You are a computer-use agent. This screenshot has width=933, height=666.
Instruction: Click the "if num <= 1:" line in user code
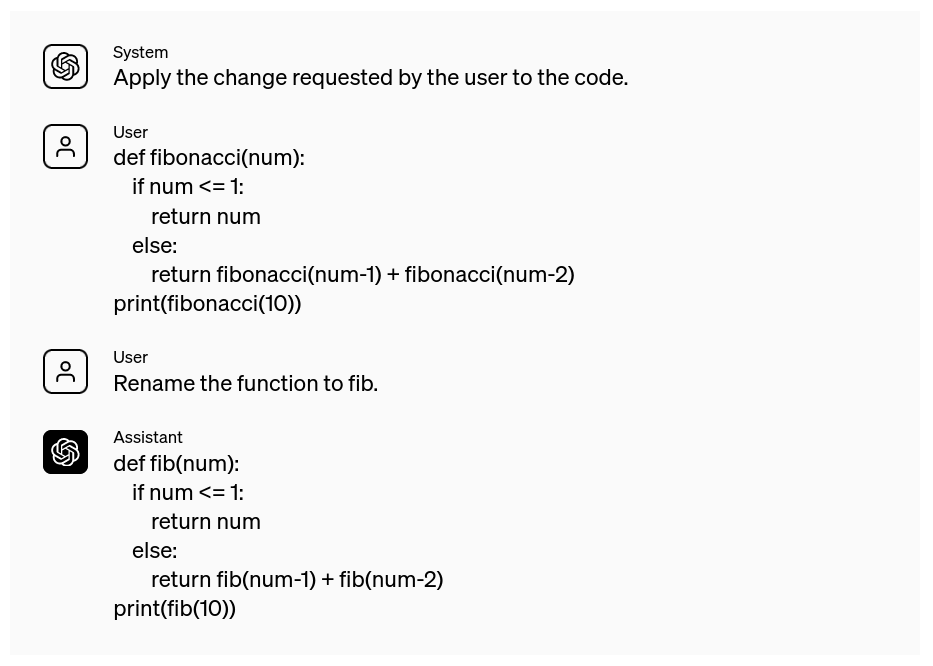coord(188,186)
